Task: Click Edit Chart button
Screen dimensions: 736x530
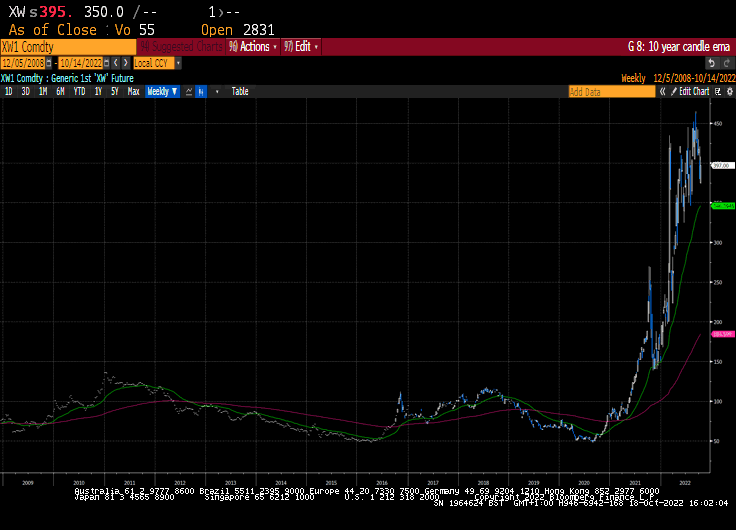Action: [x=690, y=92]
